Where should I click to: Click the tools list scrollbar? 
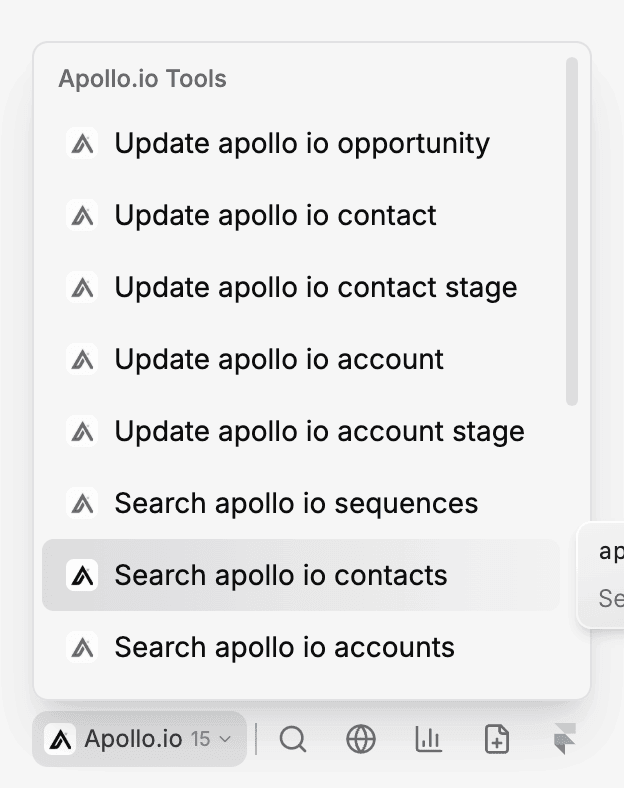(x=572, y=232)
